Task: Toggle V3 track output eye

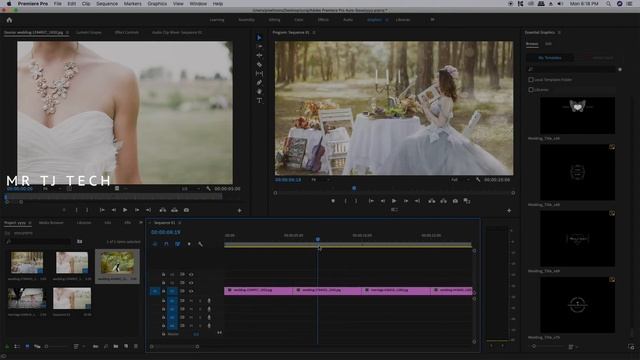Action: coord(191,274)
